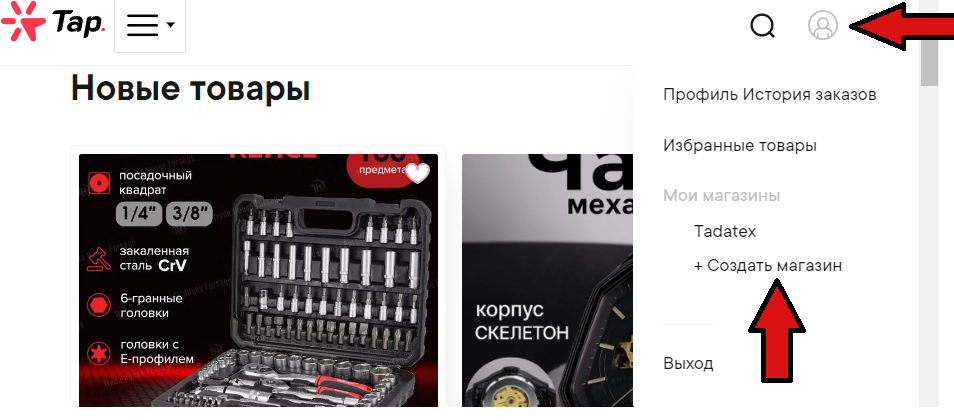Click the E-профиль star icon
Screen dimensions: 954x420
(x=97, y=352)
